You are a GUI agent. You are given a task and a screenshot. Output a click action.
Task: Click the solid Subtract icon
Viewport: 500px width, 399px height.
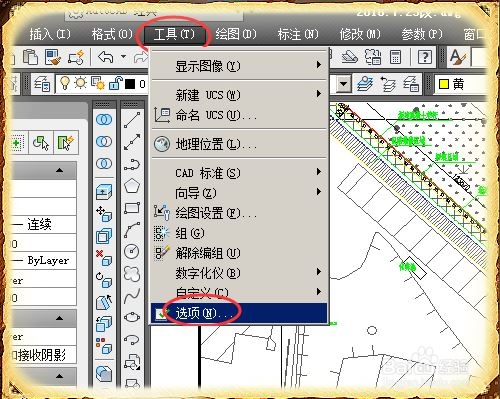[x=104, y=142]
